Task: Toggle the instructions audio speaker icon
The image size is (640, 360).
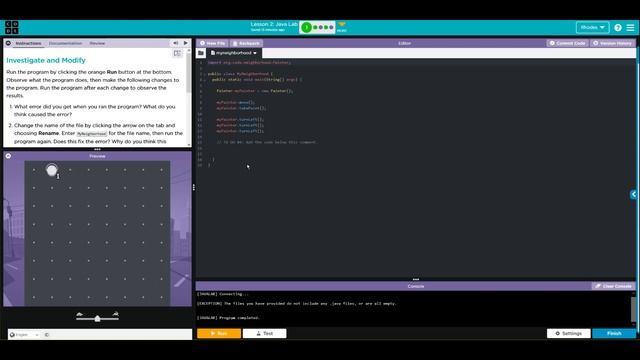Action: [176, 43]
